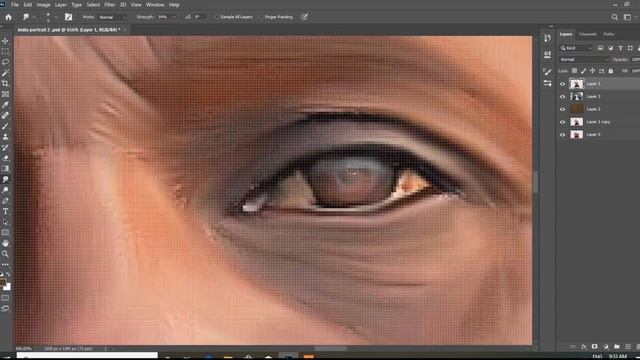Select the History Brush tool
640x360 pixels.
[x=5, y=147]
